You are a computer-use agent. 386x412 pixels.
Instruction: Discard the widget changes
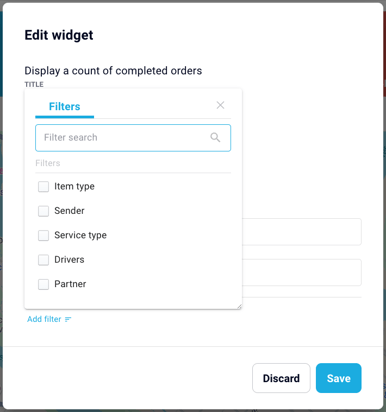281,378
